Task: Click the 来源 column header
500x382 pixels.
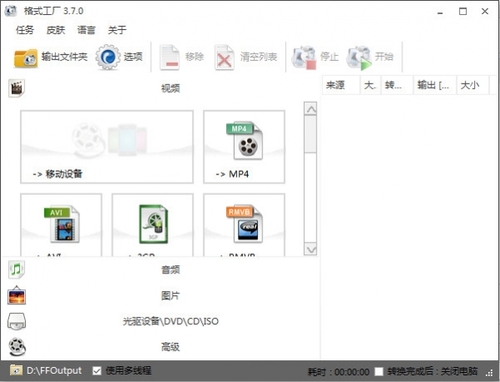Action: pyautogui.click(x=341, y=85)
